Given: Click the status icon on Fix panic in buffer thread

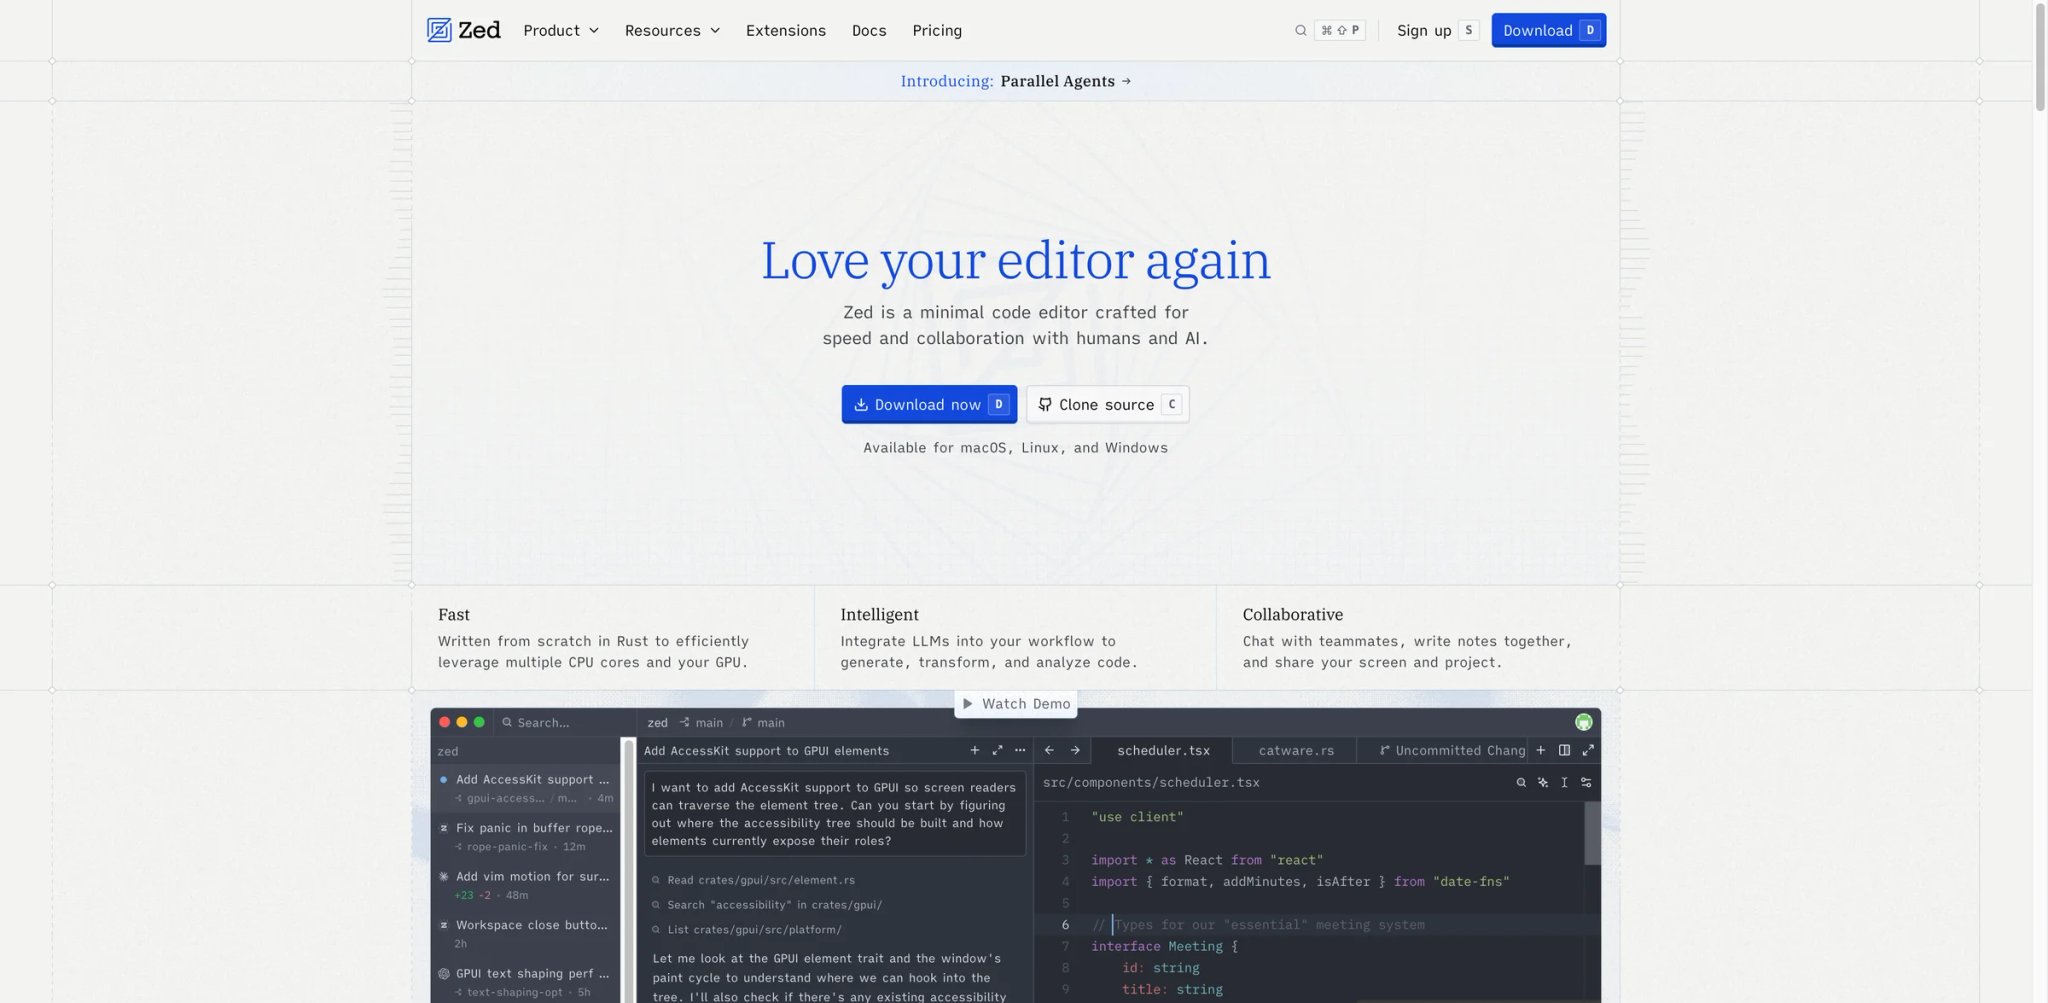Looking at the screenshot, I should pyautogui.click(x=444, y=828).
